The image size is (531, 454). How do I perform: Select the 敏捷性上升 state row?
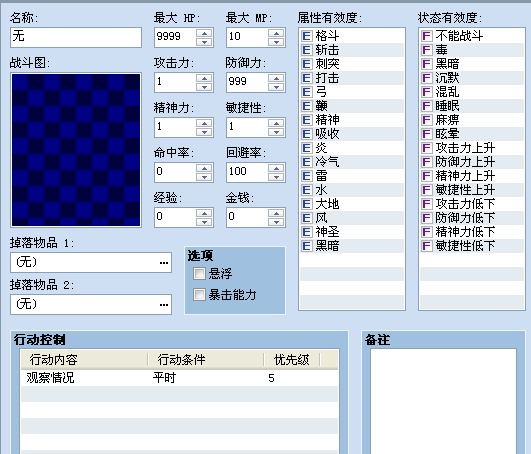(472, 190)
